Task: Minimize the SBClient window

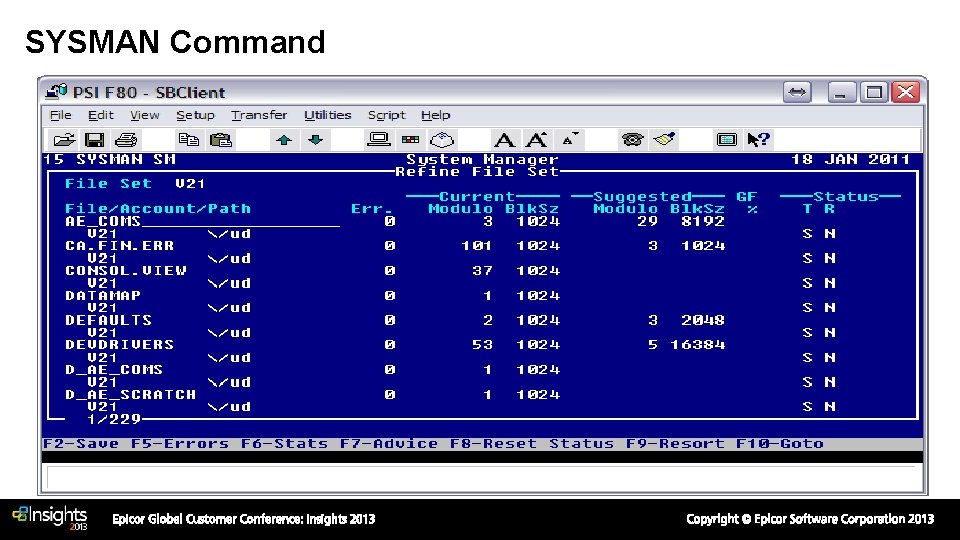Action: pyautogui.click(x=842, y=92)
